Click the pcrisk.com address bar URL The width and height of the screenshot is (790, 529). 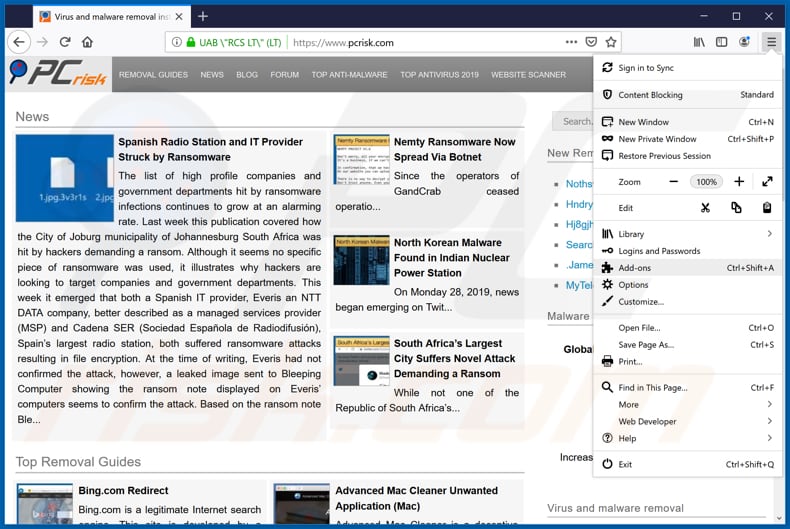click(343, 43)
